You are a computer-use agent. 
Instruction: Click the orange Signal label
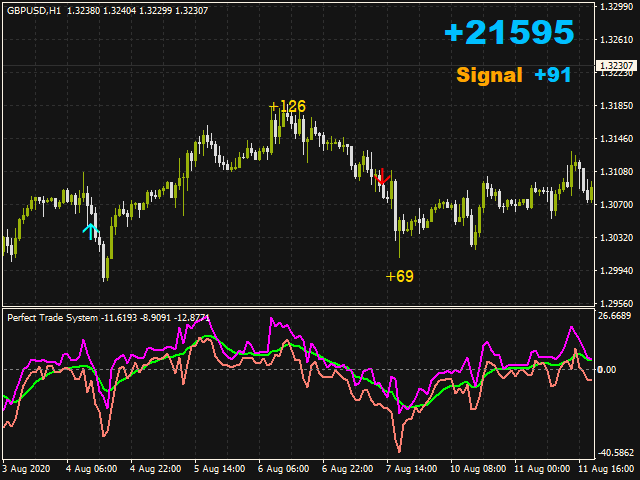[x=489, y=75]
